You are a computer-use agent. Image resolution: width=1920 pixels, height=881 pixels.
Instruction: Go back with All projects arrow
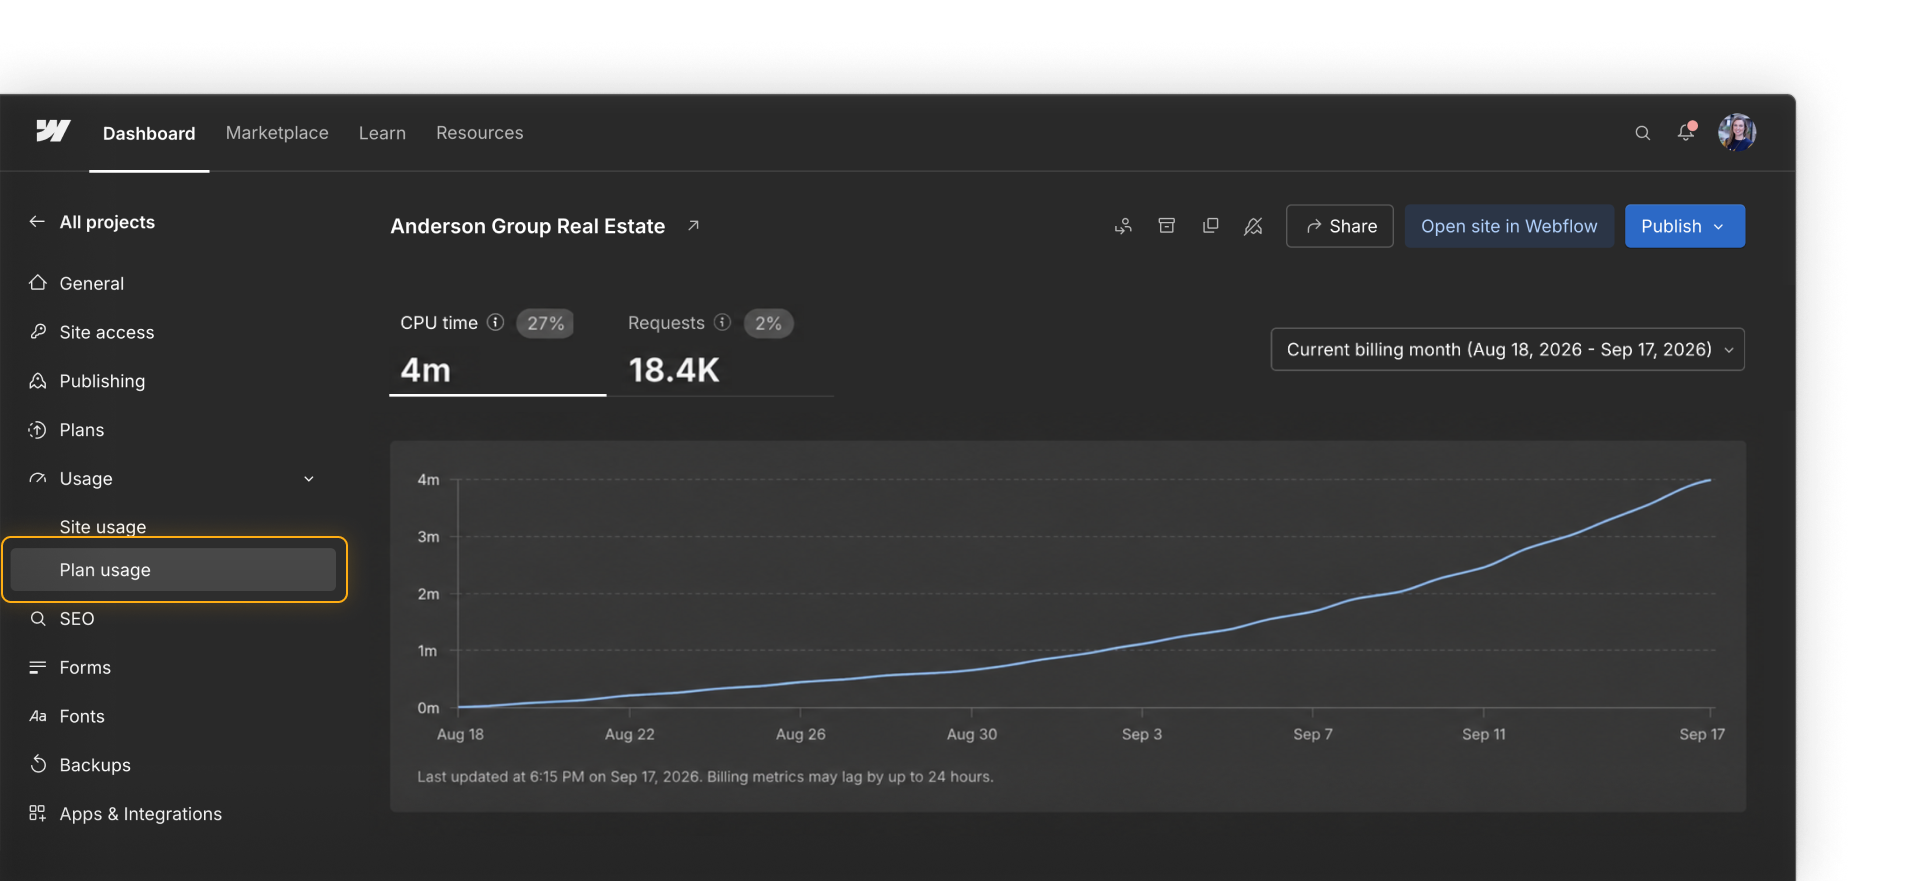click(x=37, y=222)
